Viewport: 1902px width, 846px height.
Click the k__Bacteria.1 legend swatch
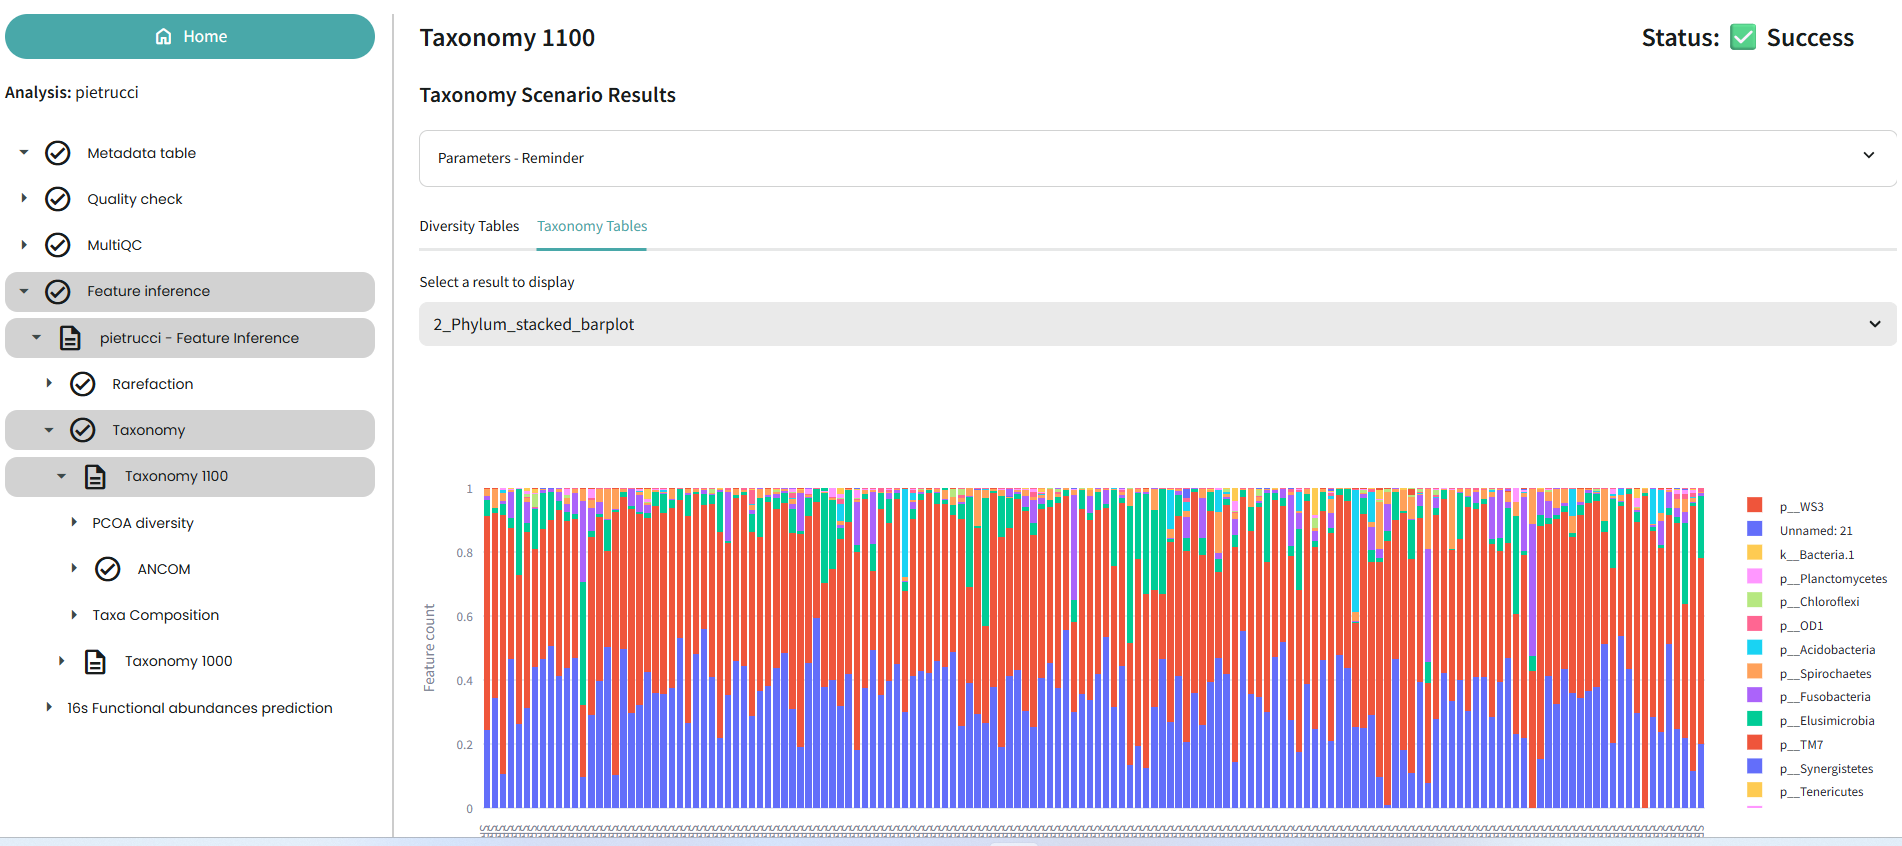click(1754, 553)
